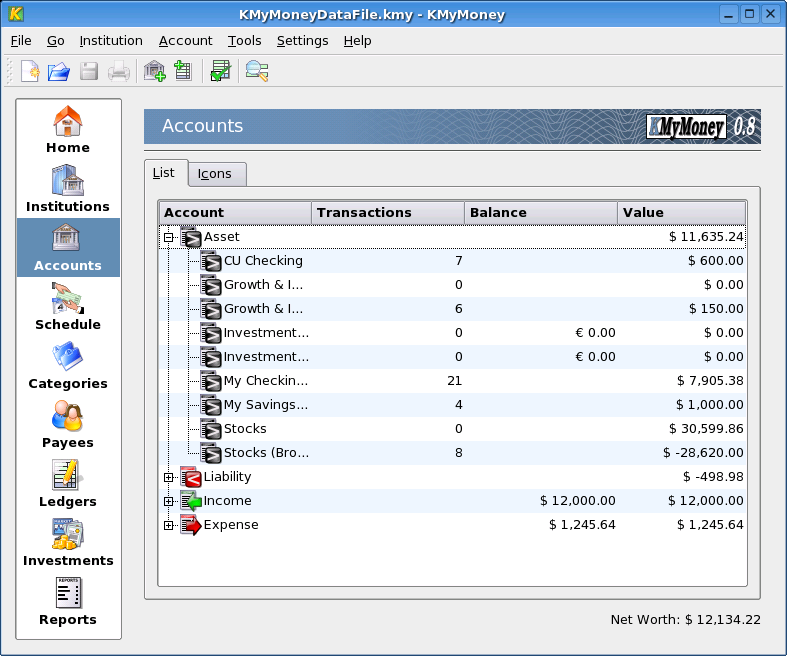Open the Schedule view
This screenshot has height=656, width=787.
click(x=68, y=306)
